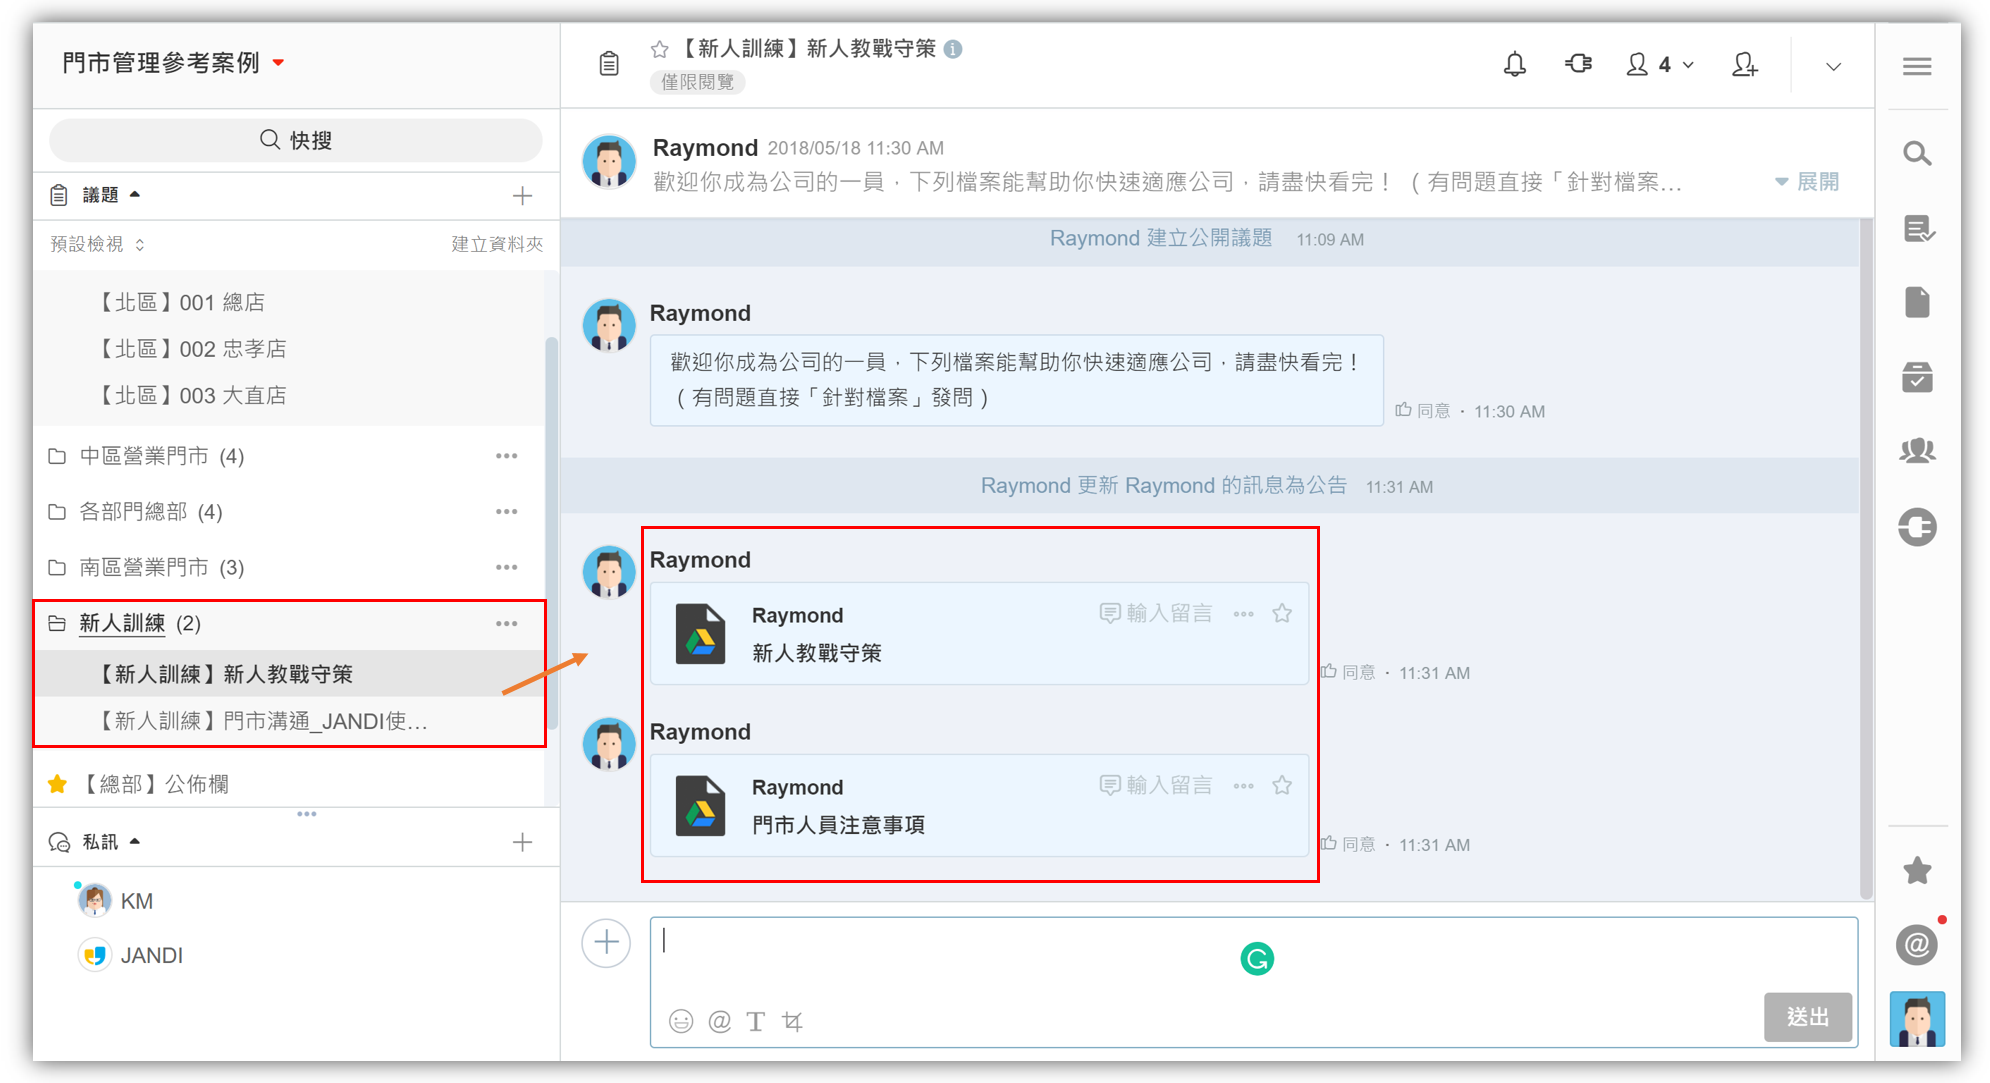Collapse the 議題 section in the sidebar
Viewport: 1990px width, 1083px height.
pyautogui.click(x=133, y=194)
